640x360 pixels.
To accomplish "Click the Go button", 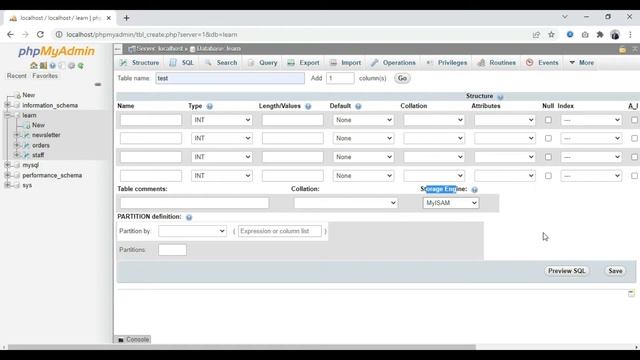I will (402, 78).
